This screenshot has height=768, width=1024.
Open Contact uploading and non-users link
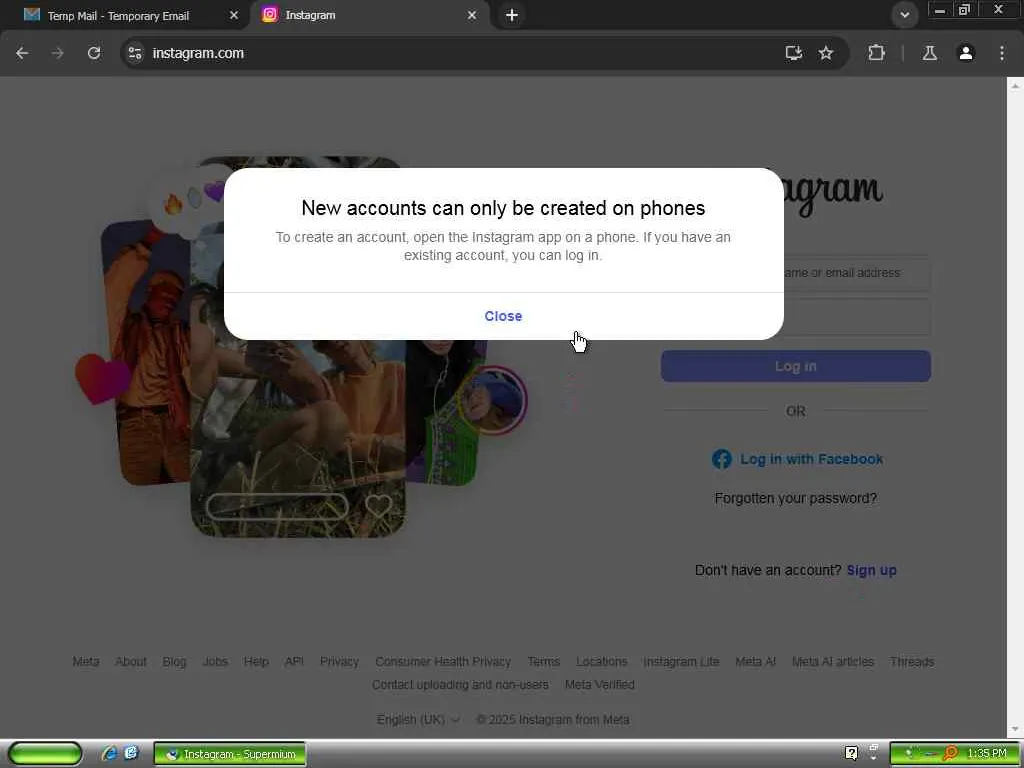click(460, 684)
